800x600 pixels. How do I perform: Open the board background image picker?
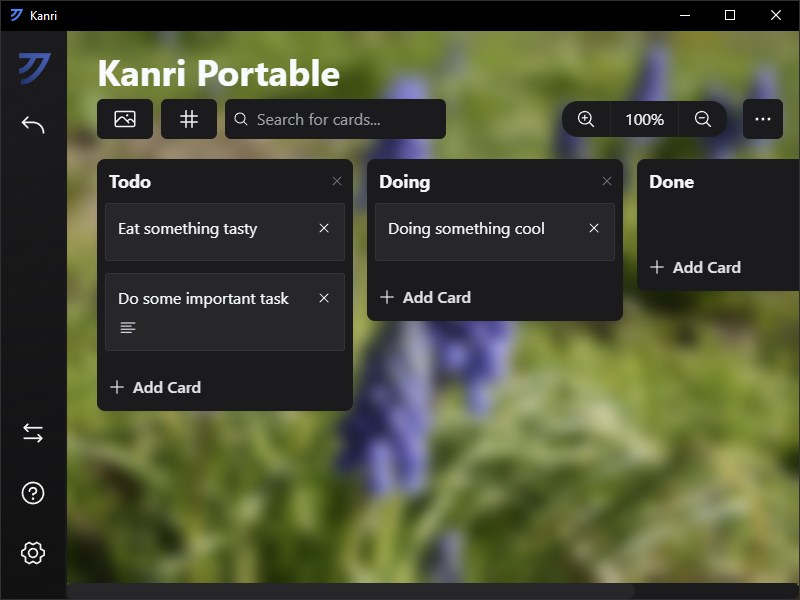pyautogui.click(x=125, y=119)
